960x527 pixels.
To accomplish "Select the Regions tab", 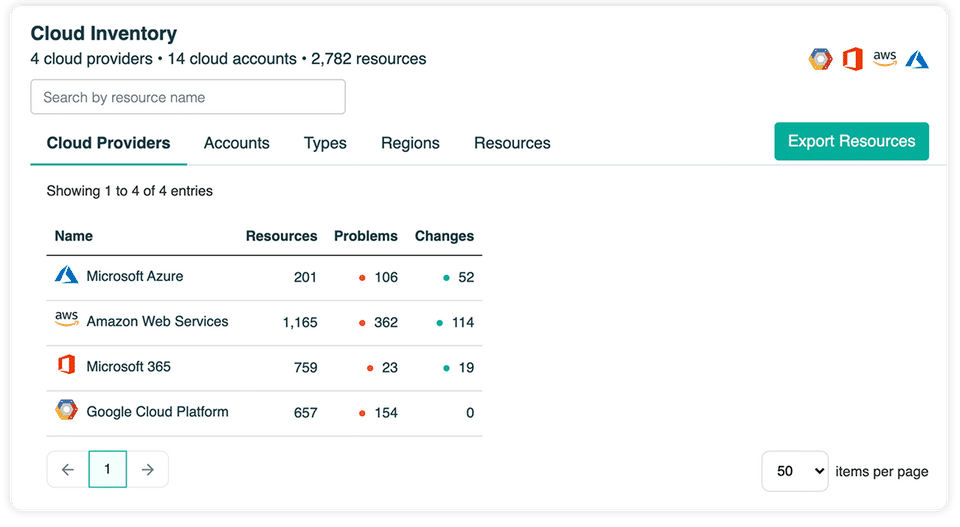I will [410, 143].
